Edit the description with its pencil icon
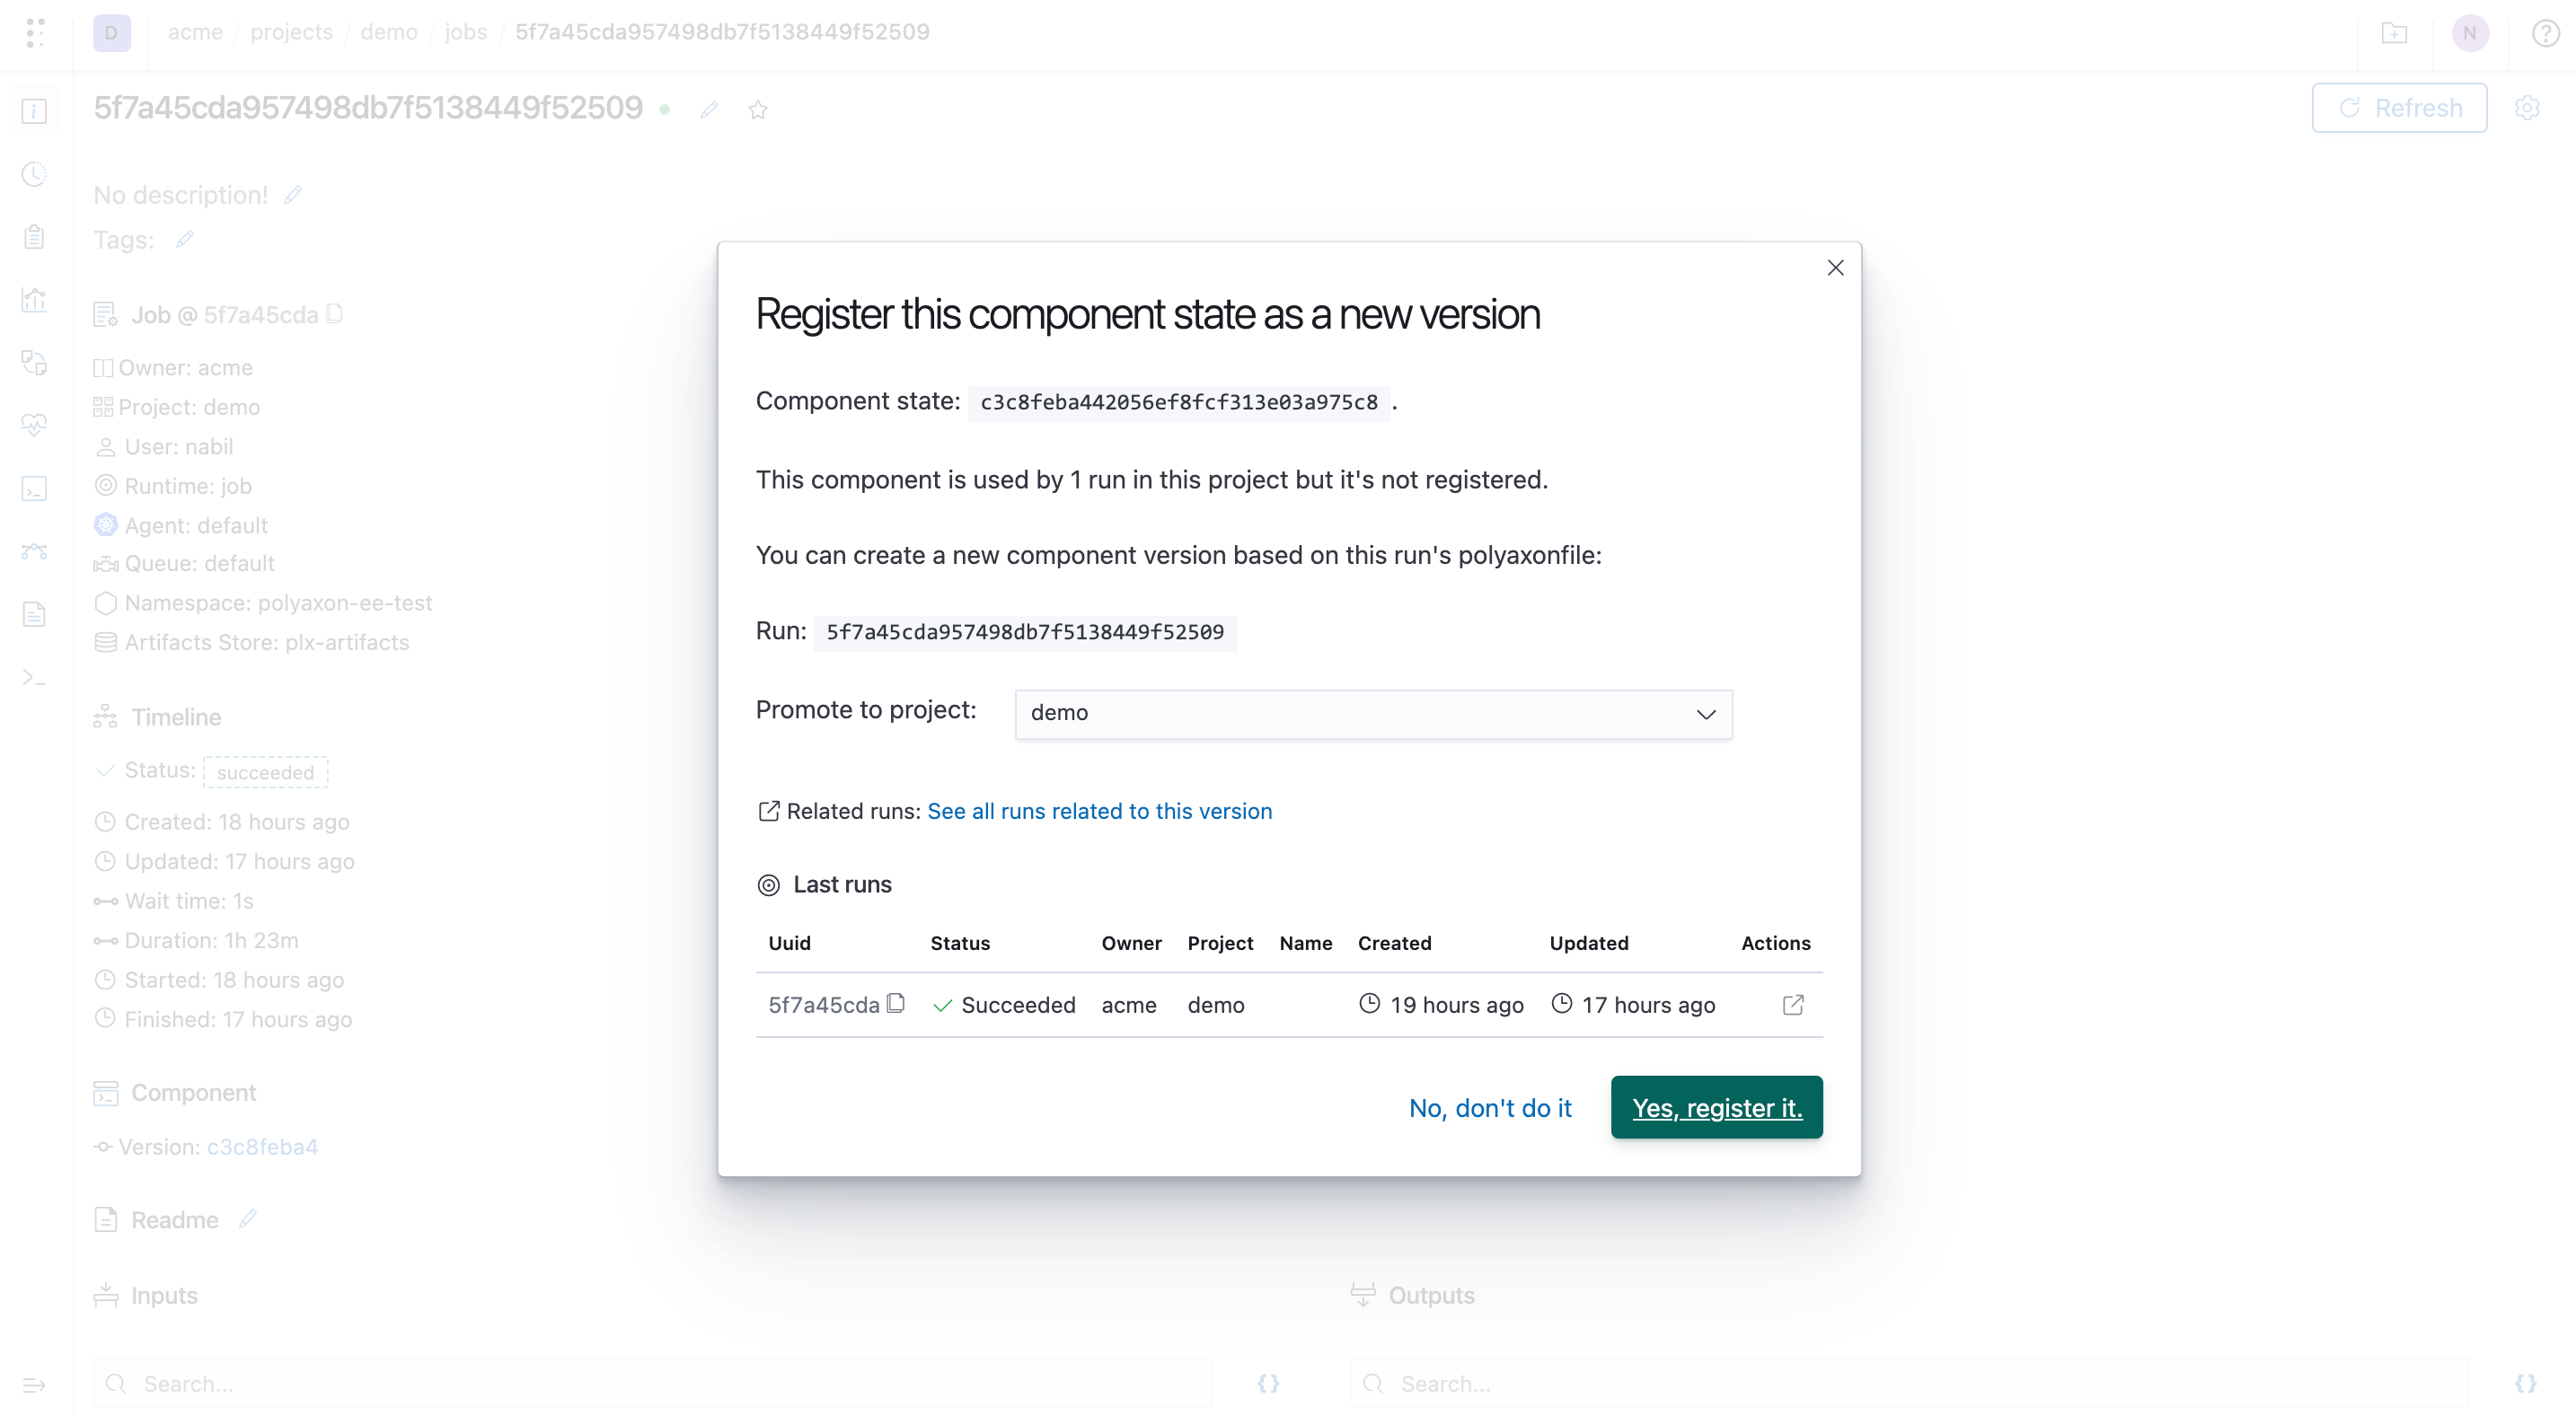Screen dimensions: 2576x1416 pos(292,195)
